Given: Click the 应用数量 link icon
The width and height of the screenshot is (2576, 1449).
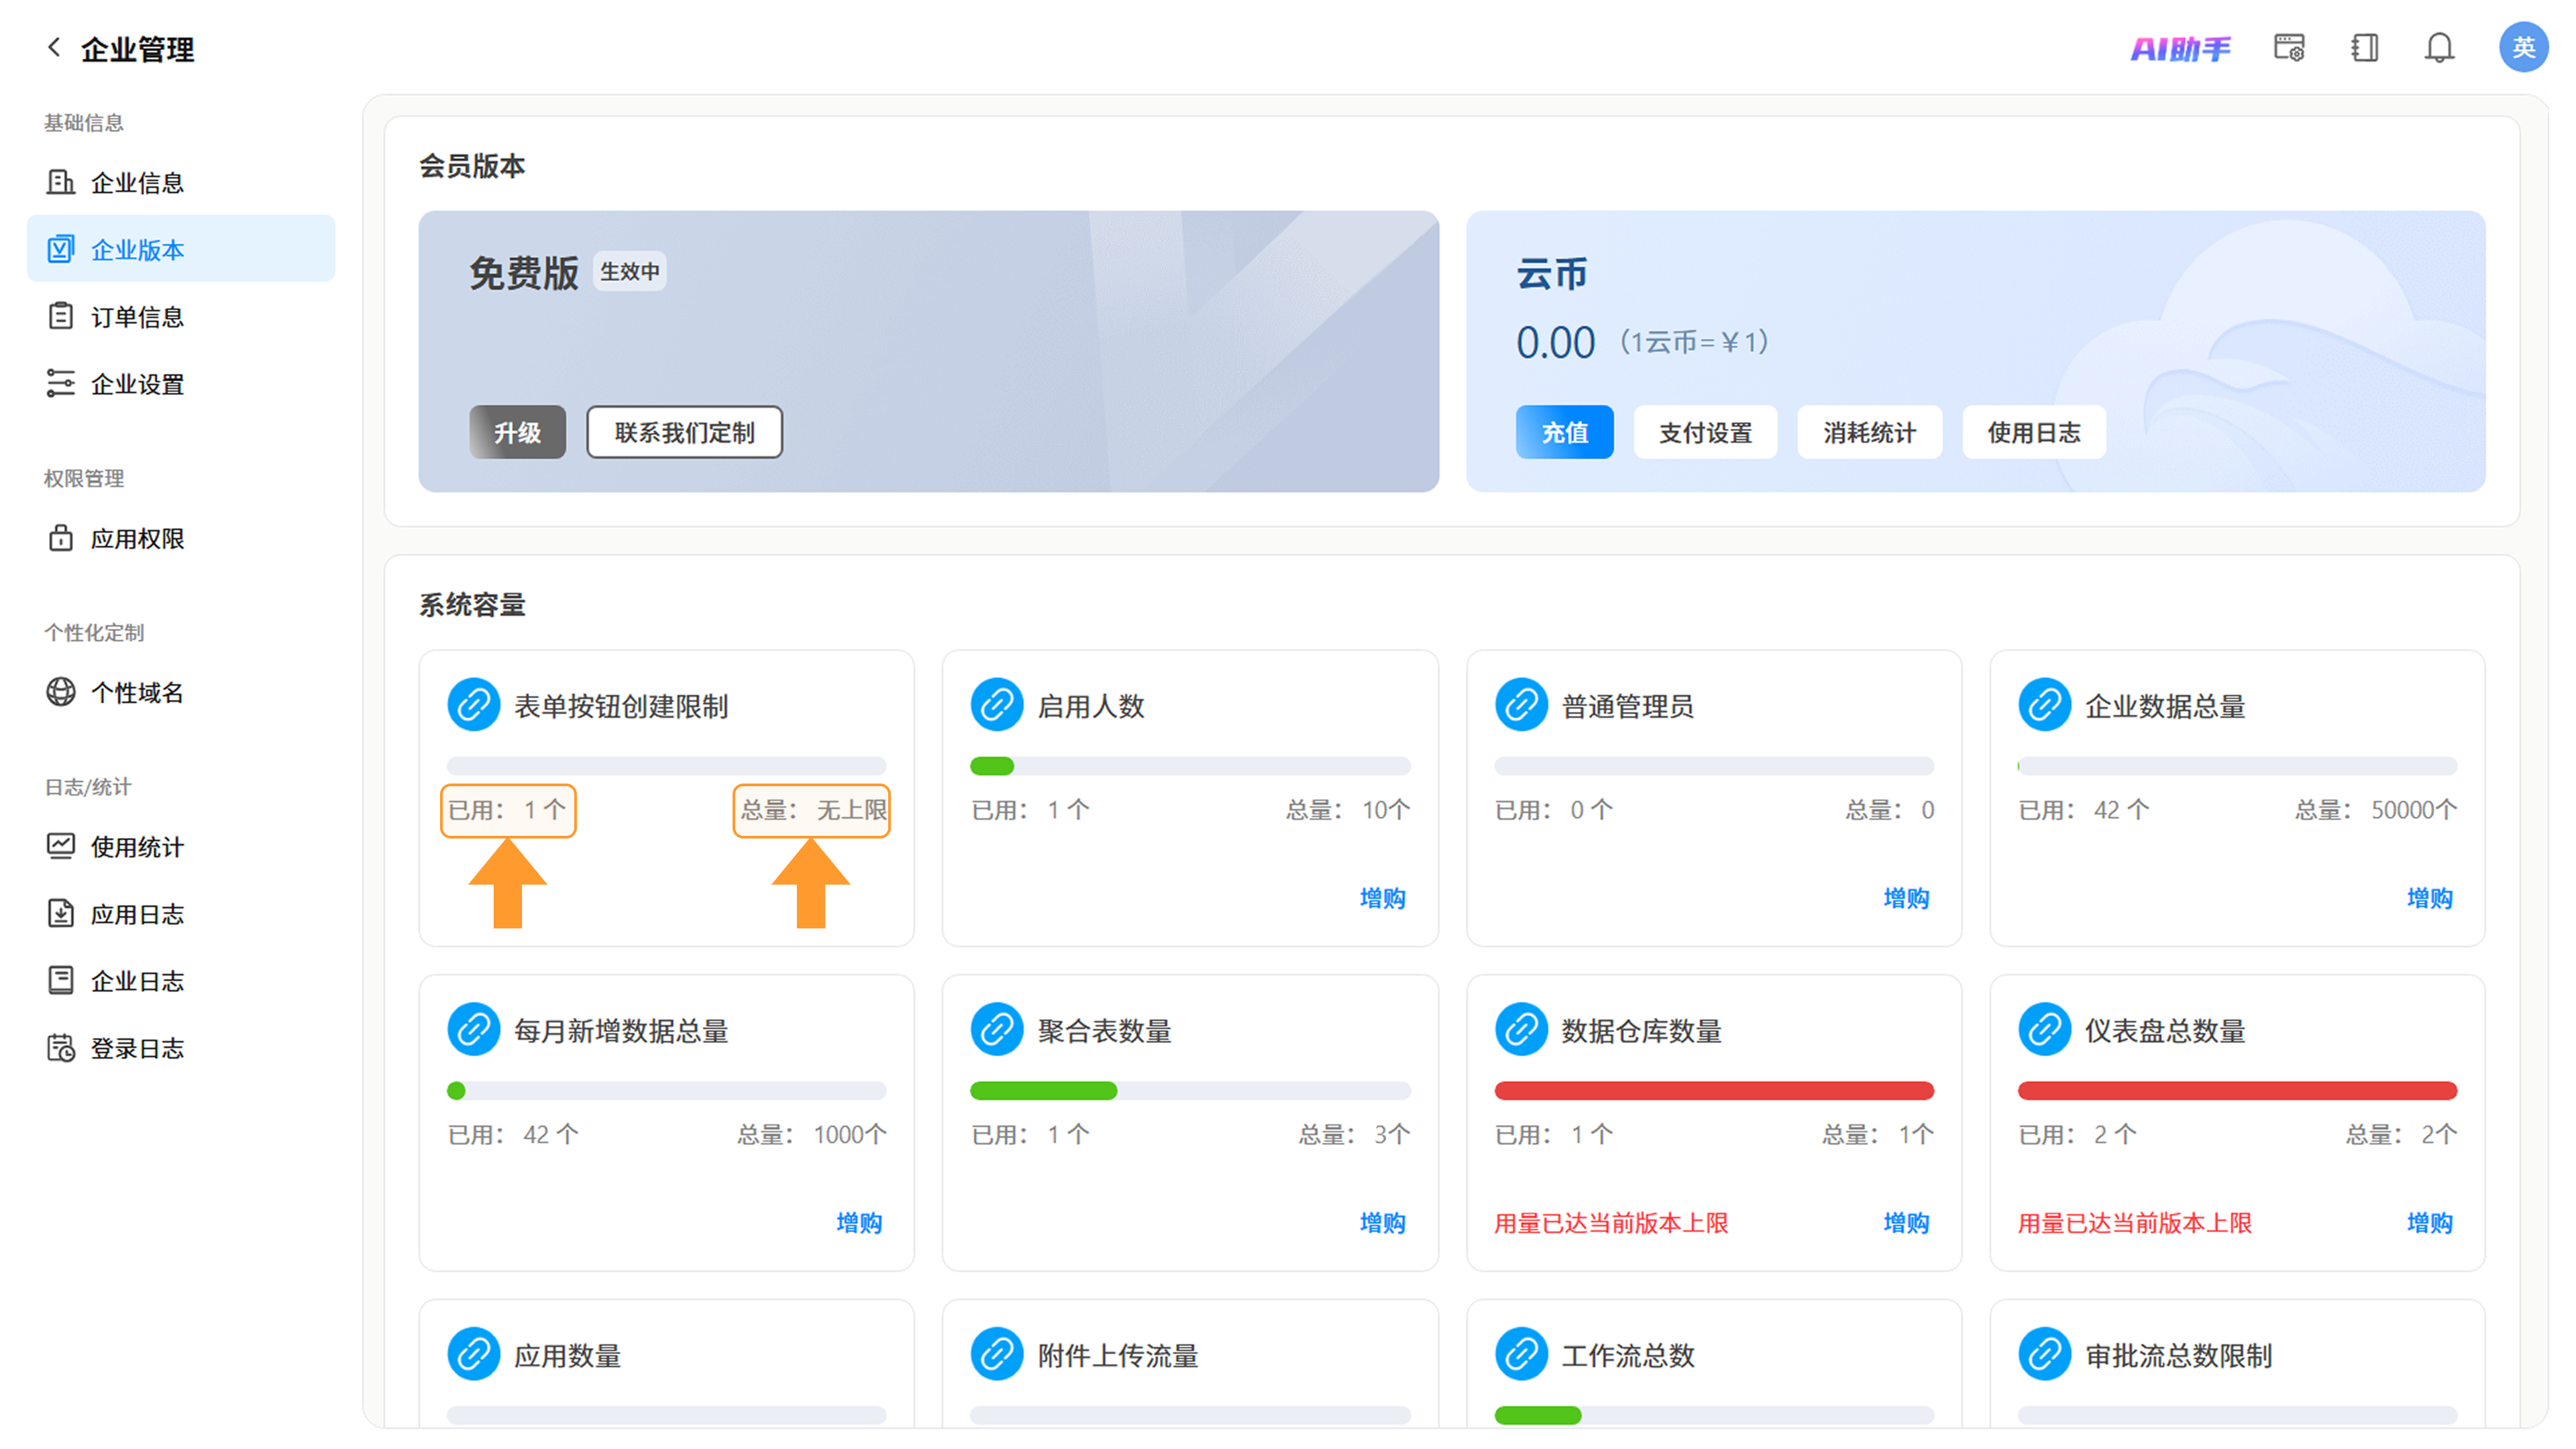Looking at the screenshot, I should [x=473, y=1354].
